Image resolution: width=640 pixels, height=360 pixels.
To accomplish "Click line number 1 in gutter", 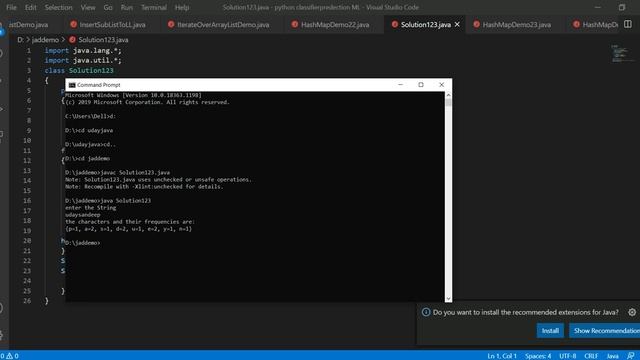I will [x=29, y=51].
